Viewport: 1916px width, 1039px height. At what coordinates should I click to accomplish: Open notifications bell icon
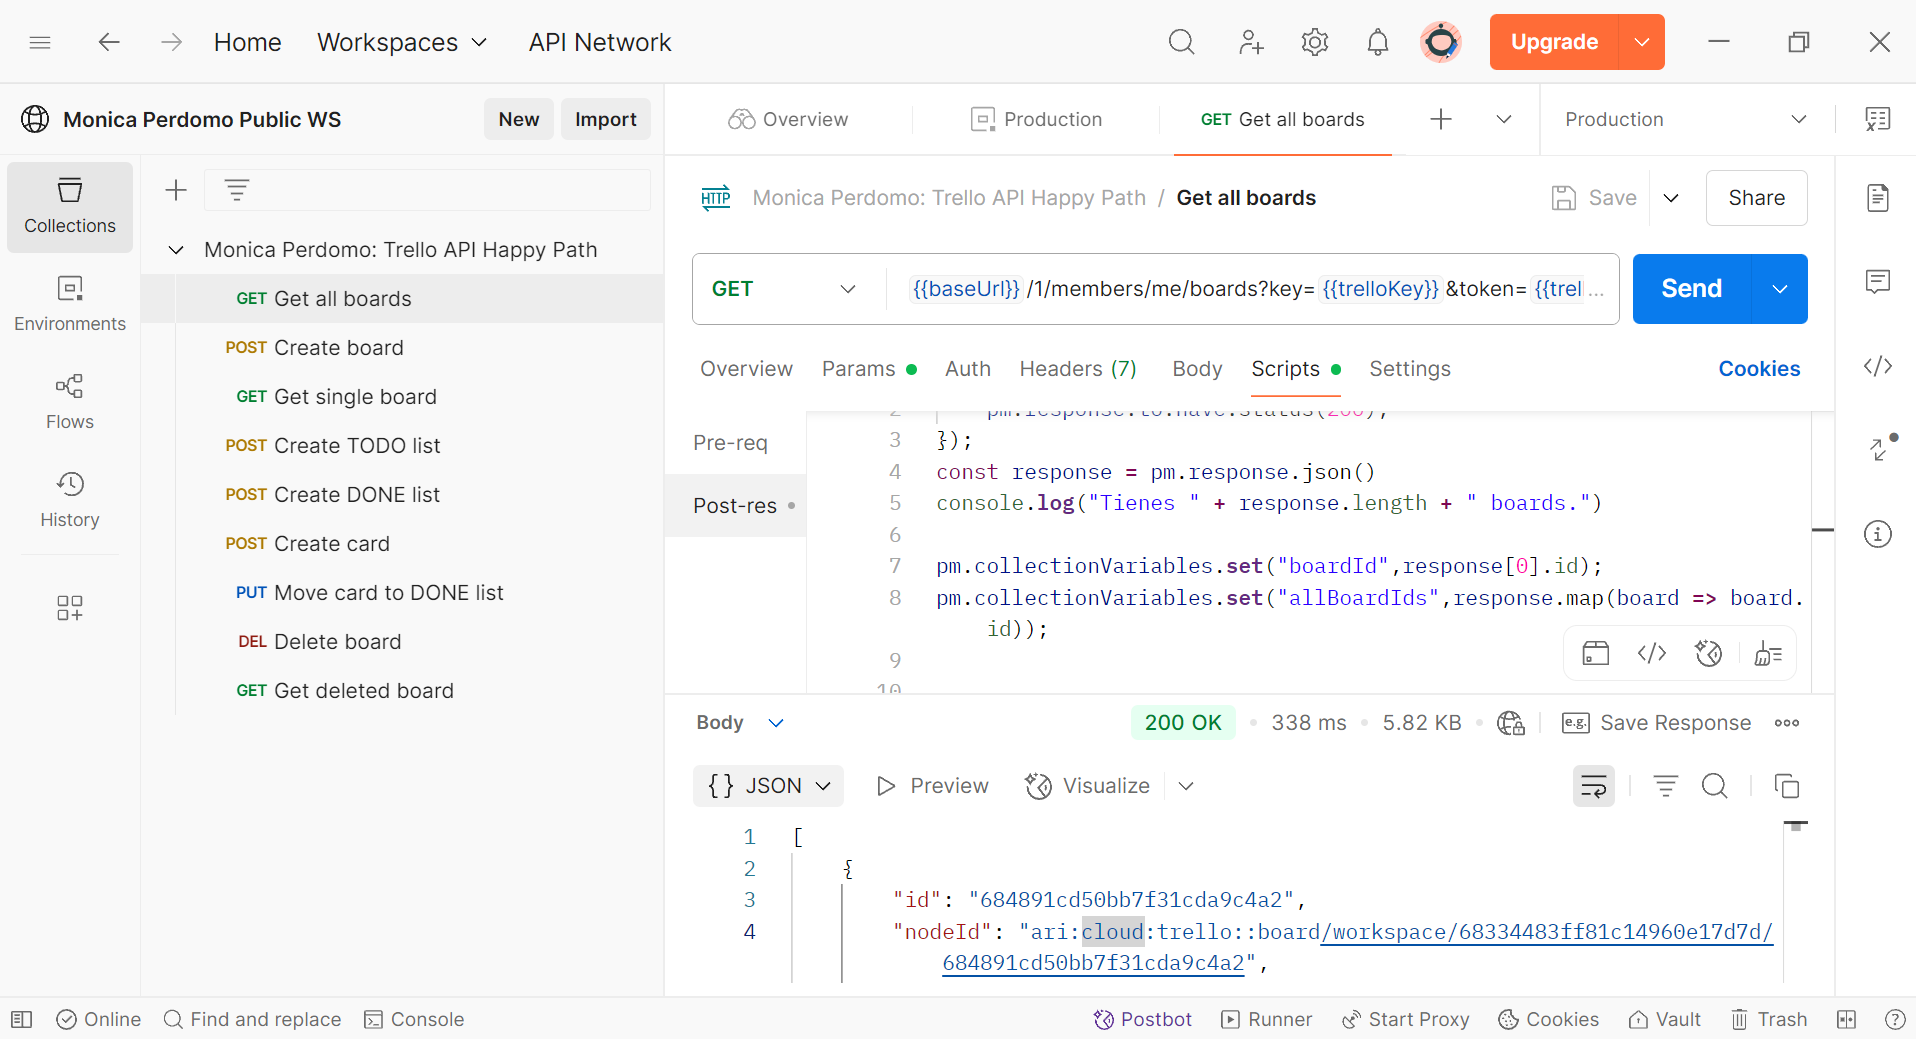tap(1378, 42)
